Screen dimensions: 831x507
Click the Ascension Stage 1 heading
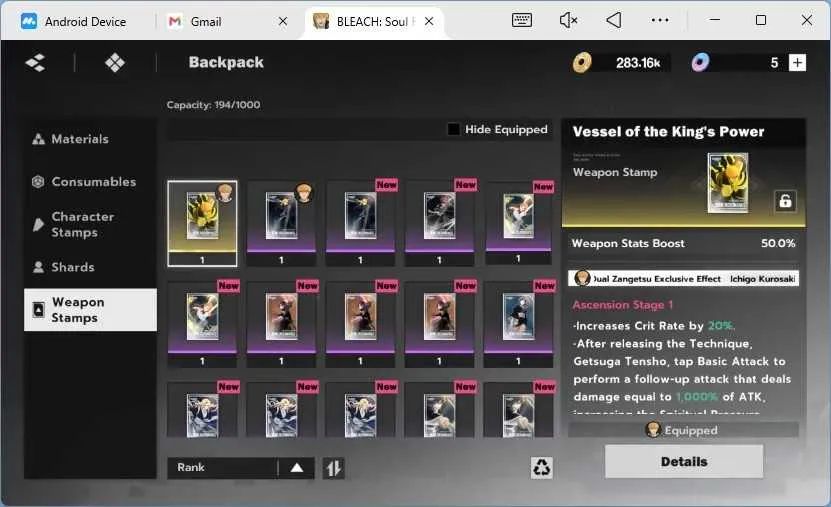click(x=623, y=305)
